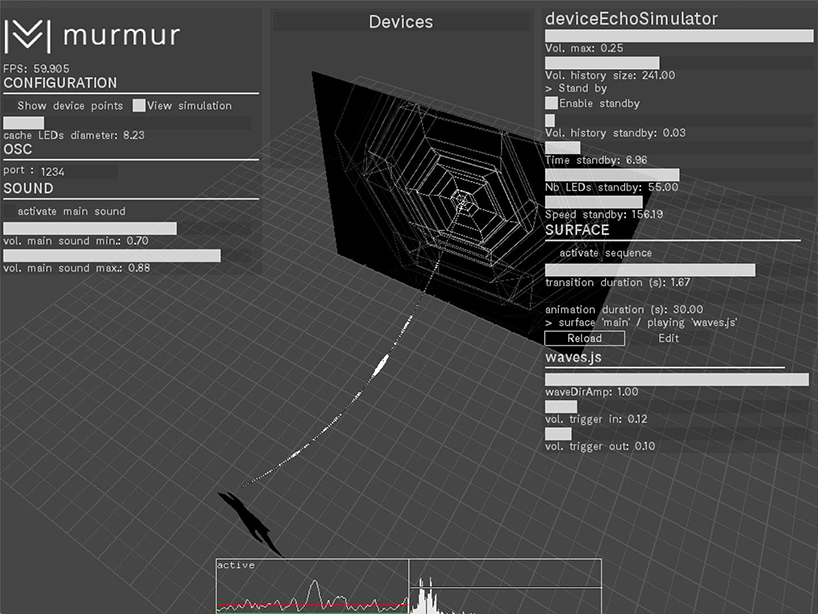Click the waveDirAmp slider
The height and width of the screenshot is (614, 818).
tap(676, 380)
